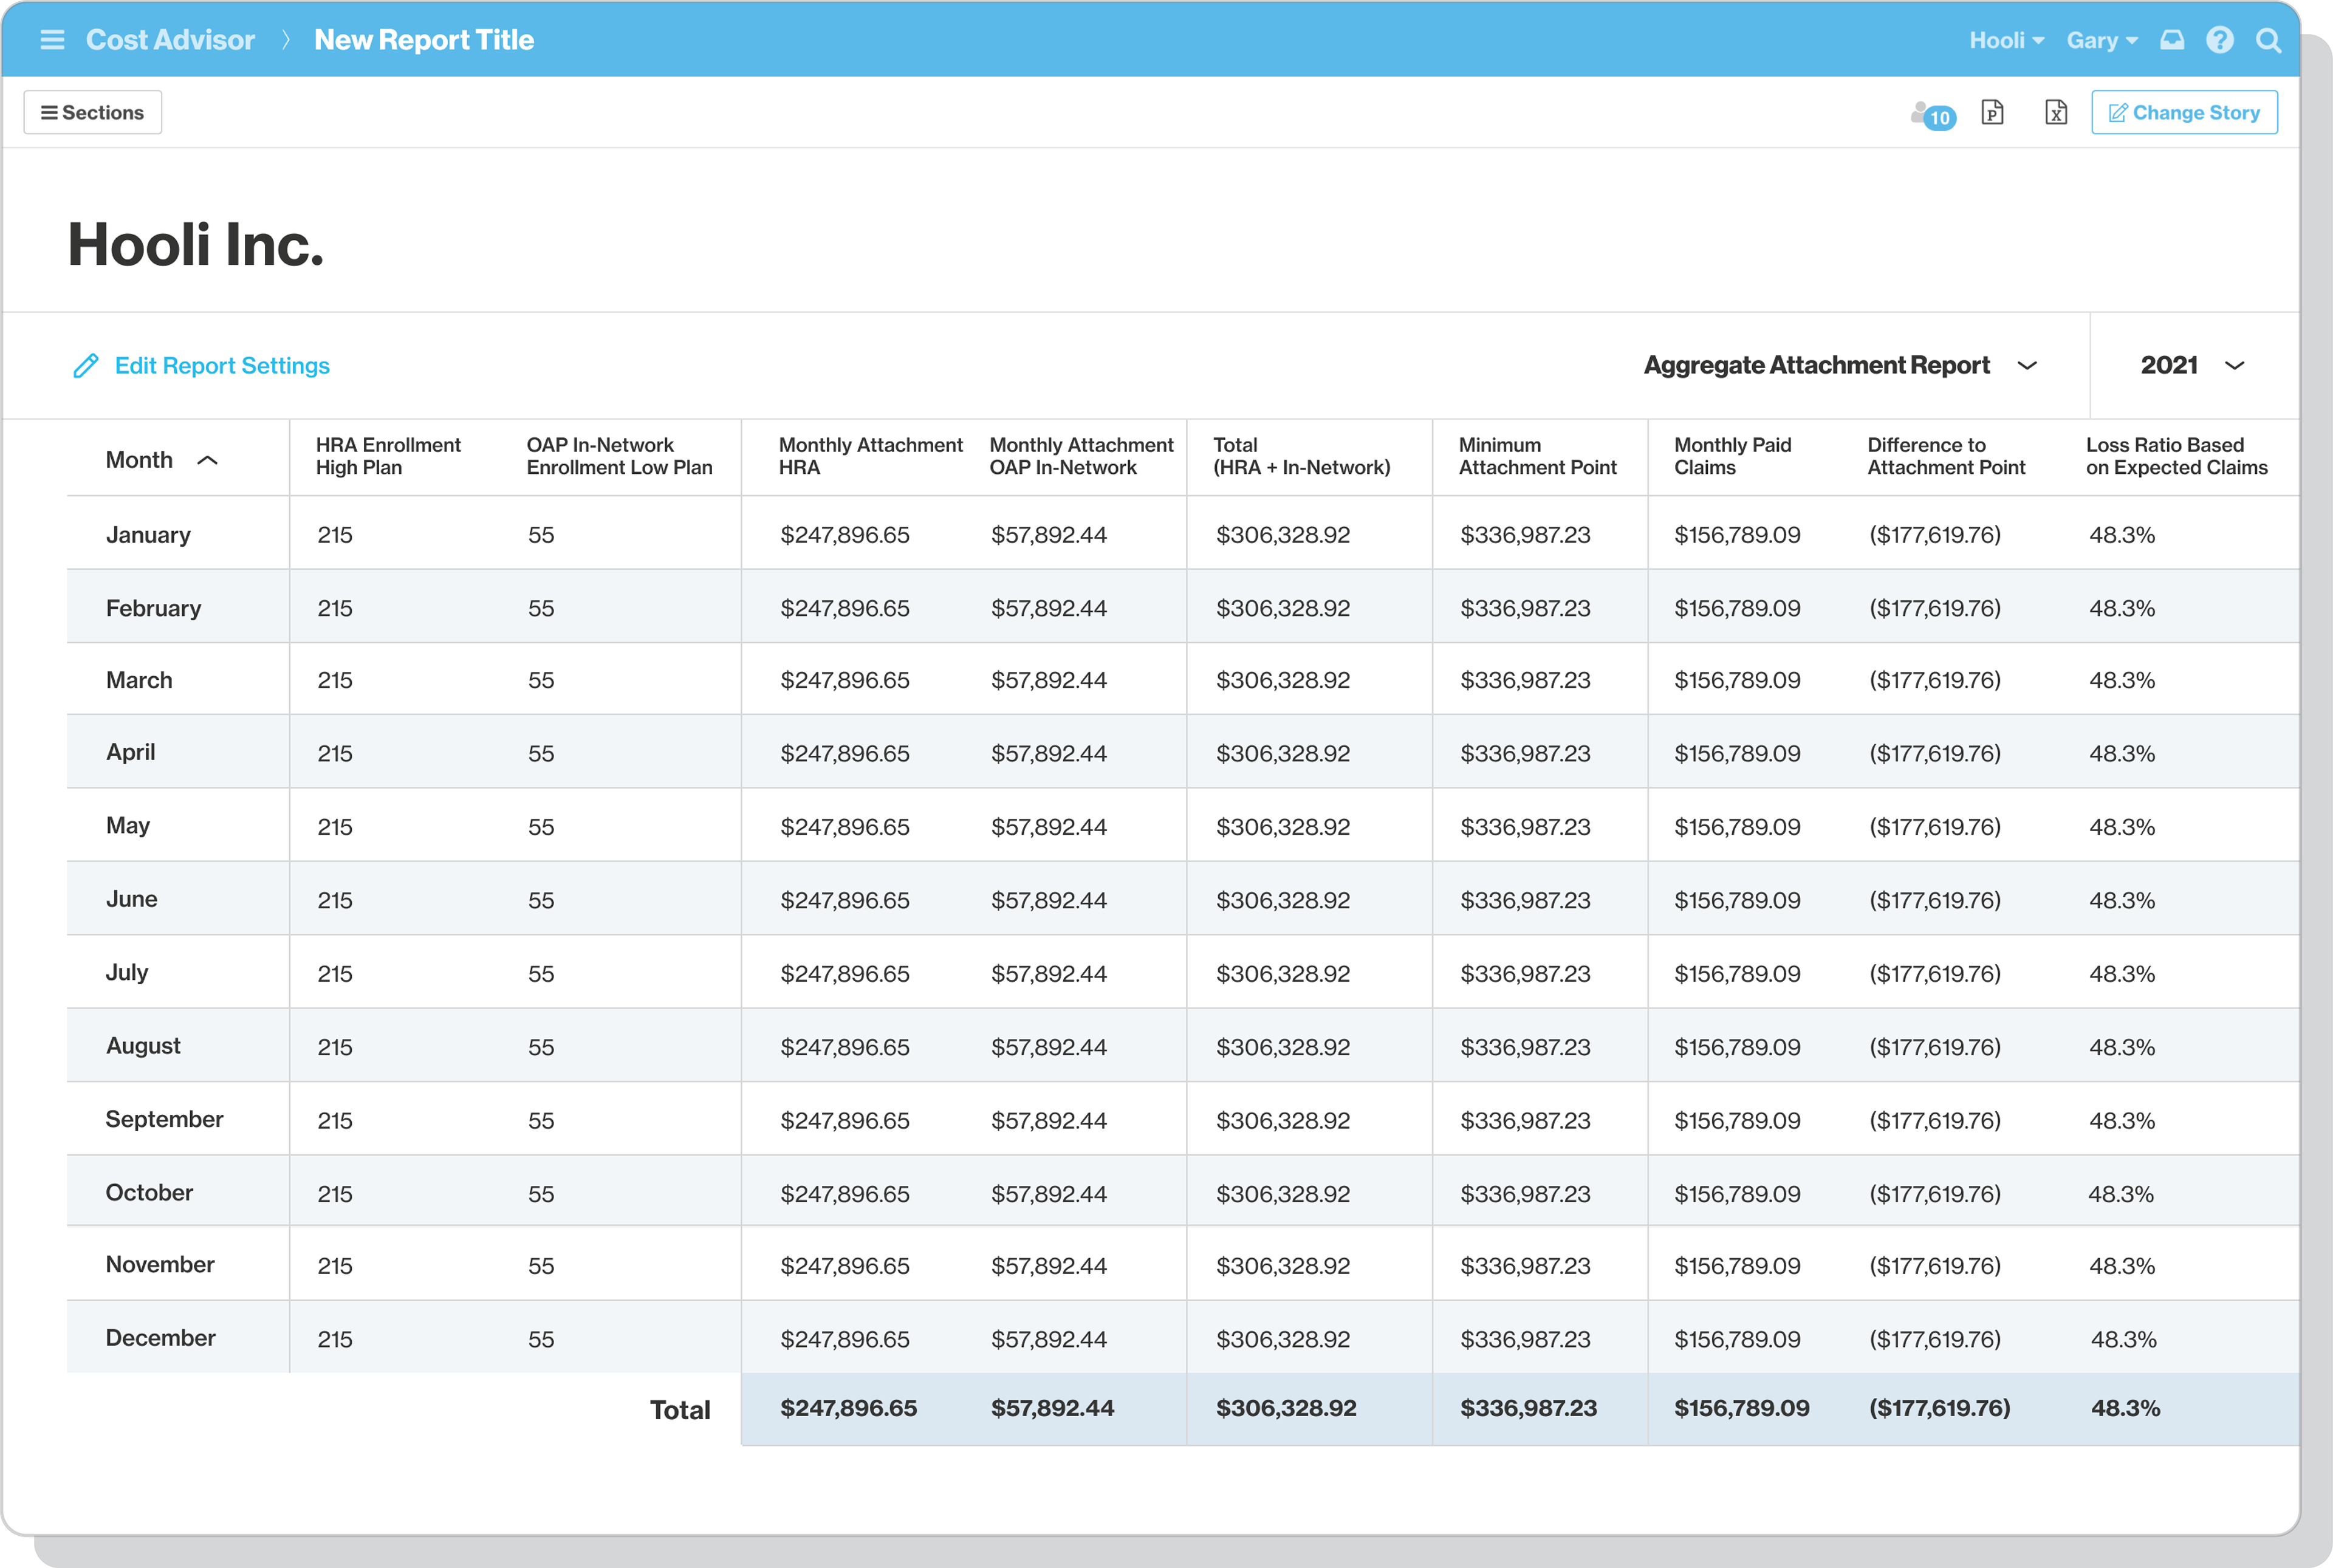
Task: Go to Cost Advisor breadcrumb
Action: click(170, 40)
